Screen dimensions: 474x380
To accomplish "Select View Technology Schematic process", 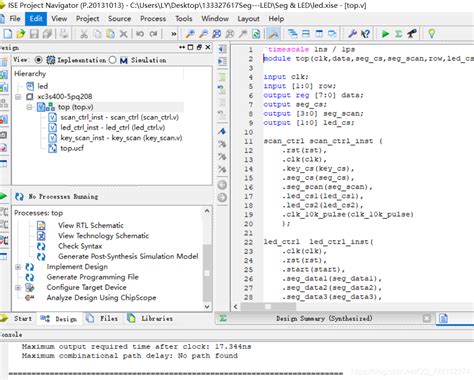I will click(x=103, y=236).
